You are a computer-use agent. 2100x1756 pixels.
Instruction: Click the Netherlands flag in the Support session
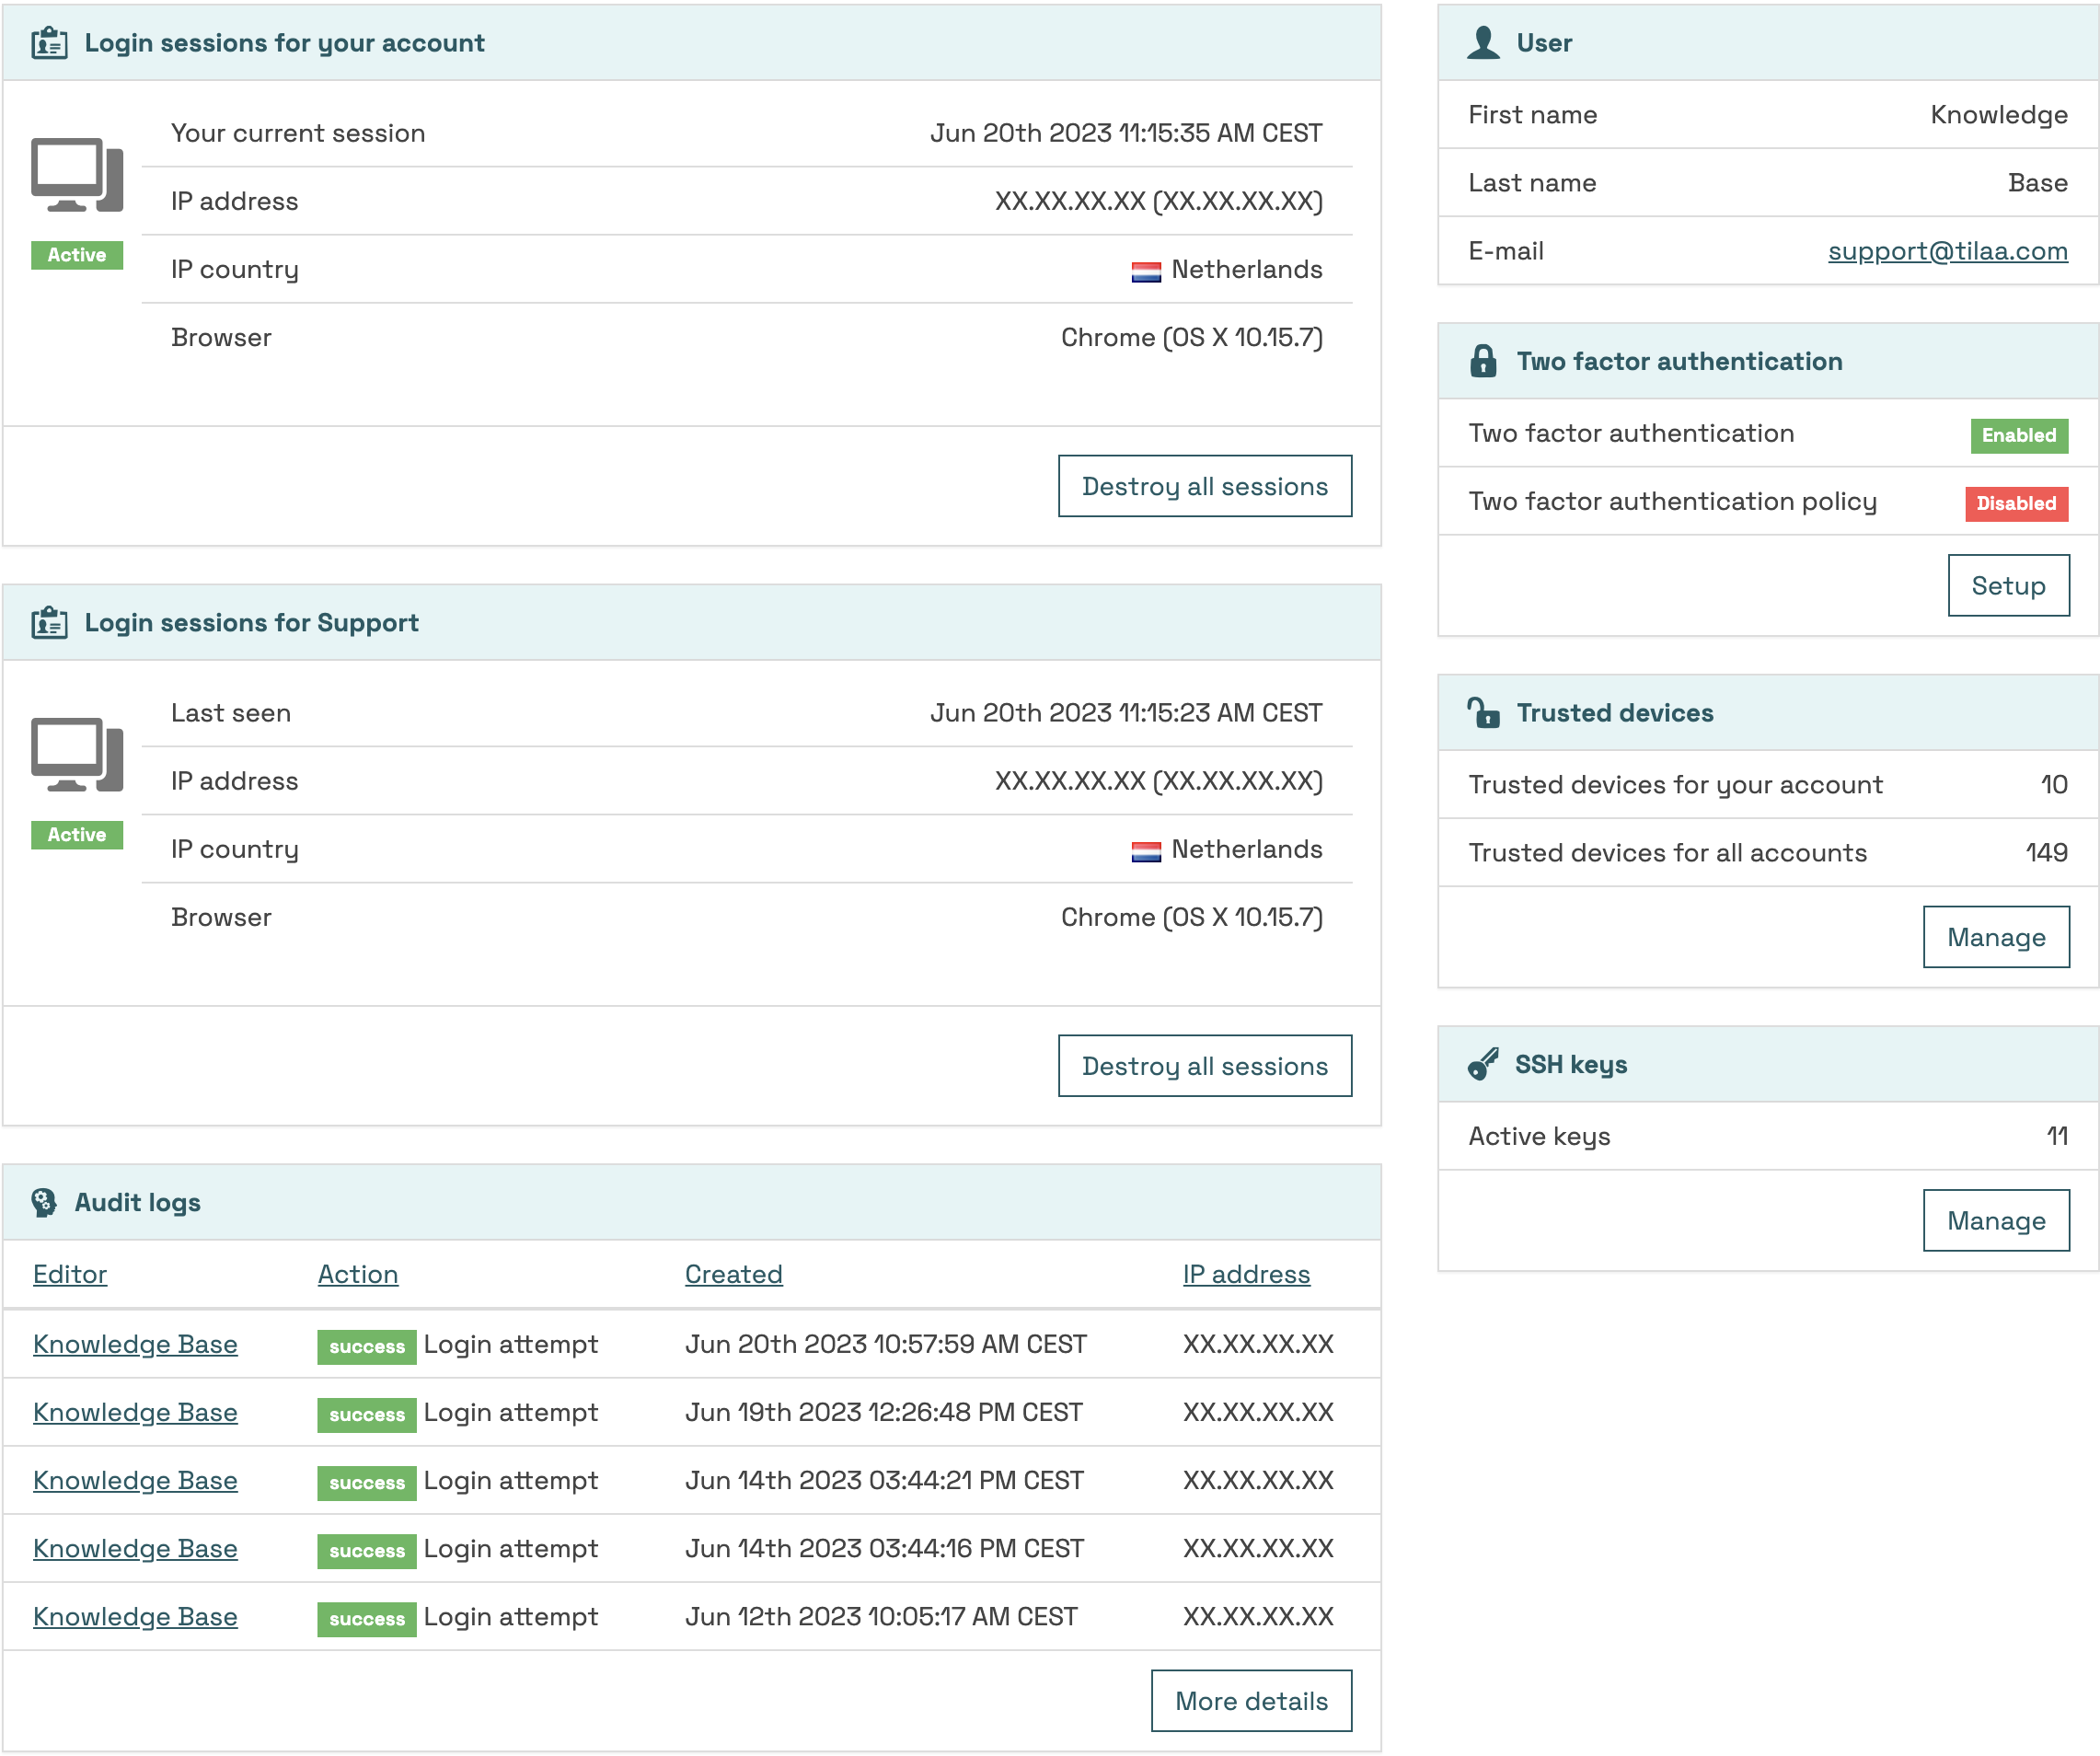[1146, 851]
